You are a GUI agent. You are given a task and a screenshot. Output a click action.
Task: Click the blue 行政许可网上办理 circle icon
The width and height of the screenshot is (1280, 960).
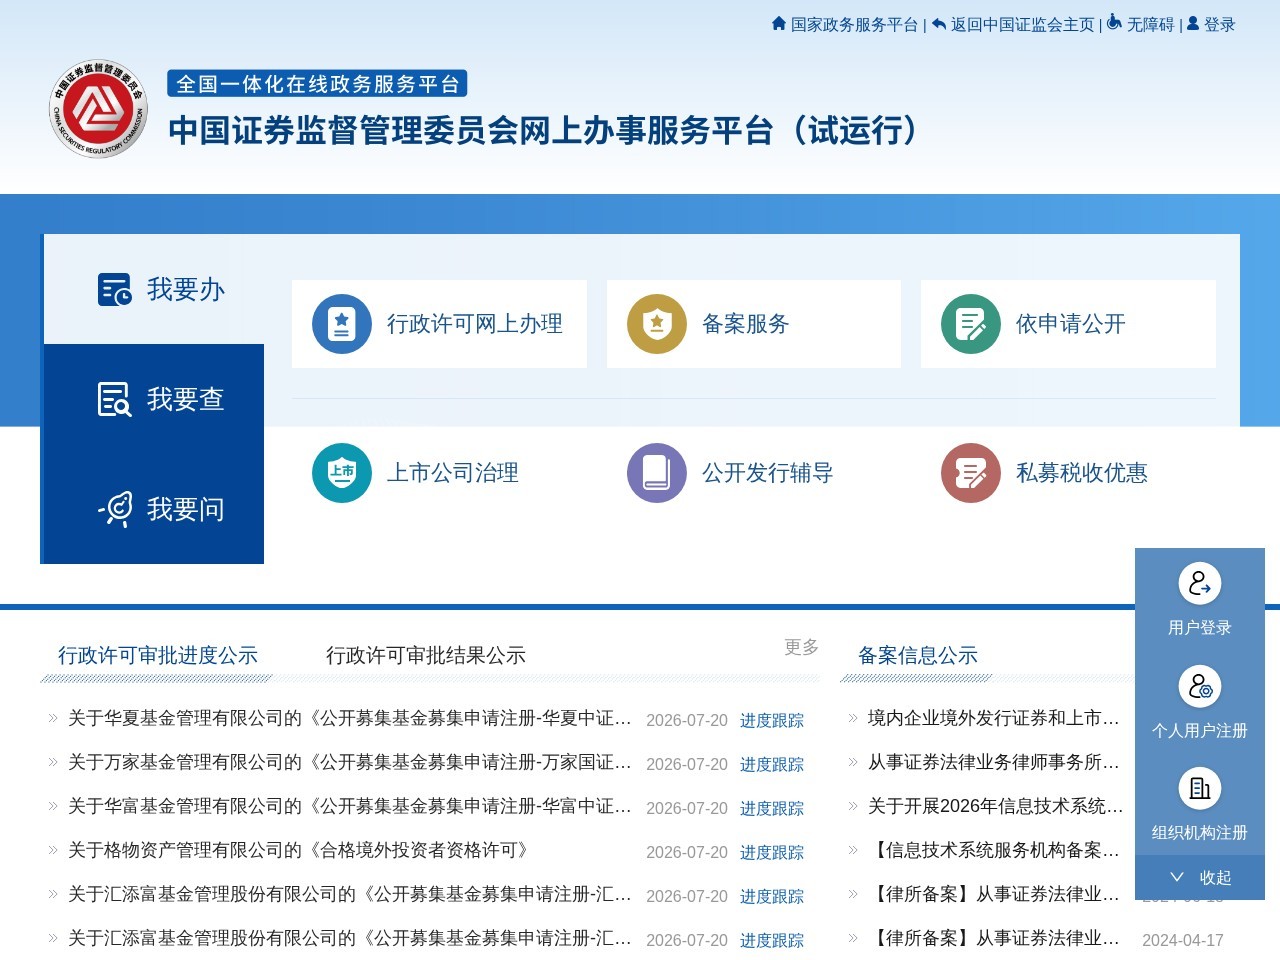click(x=342, y=324)
